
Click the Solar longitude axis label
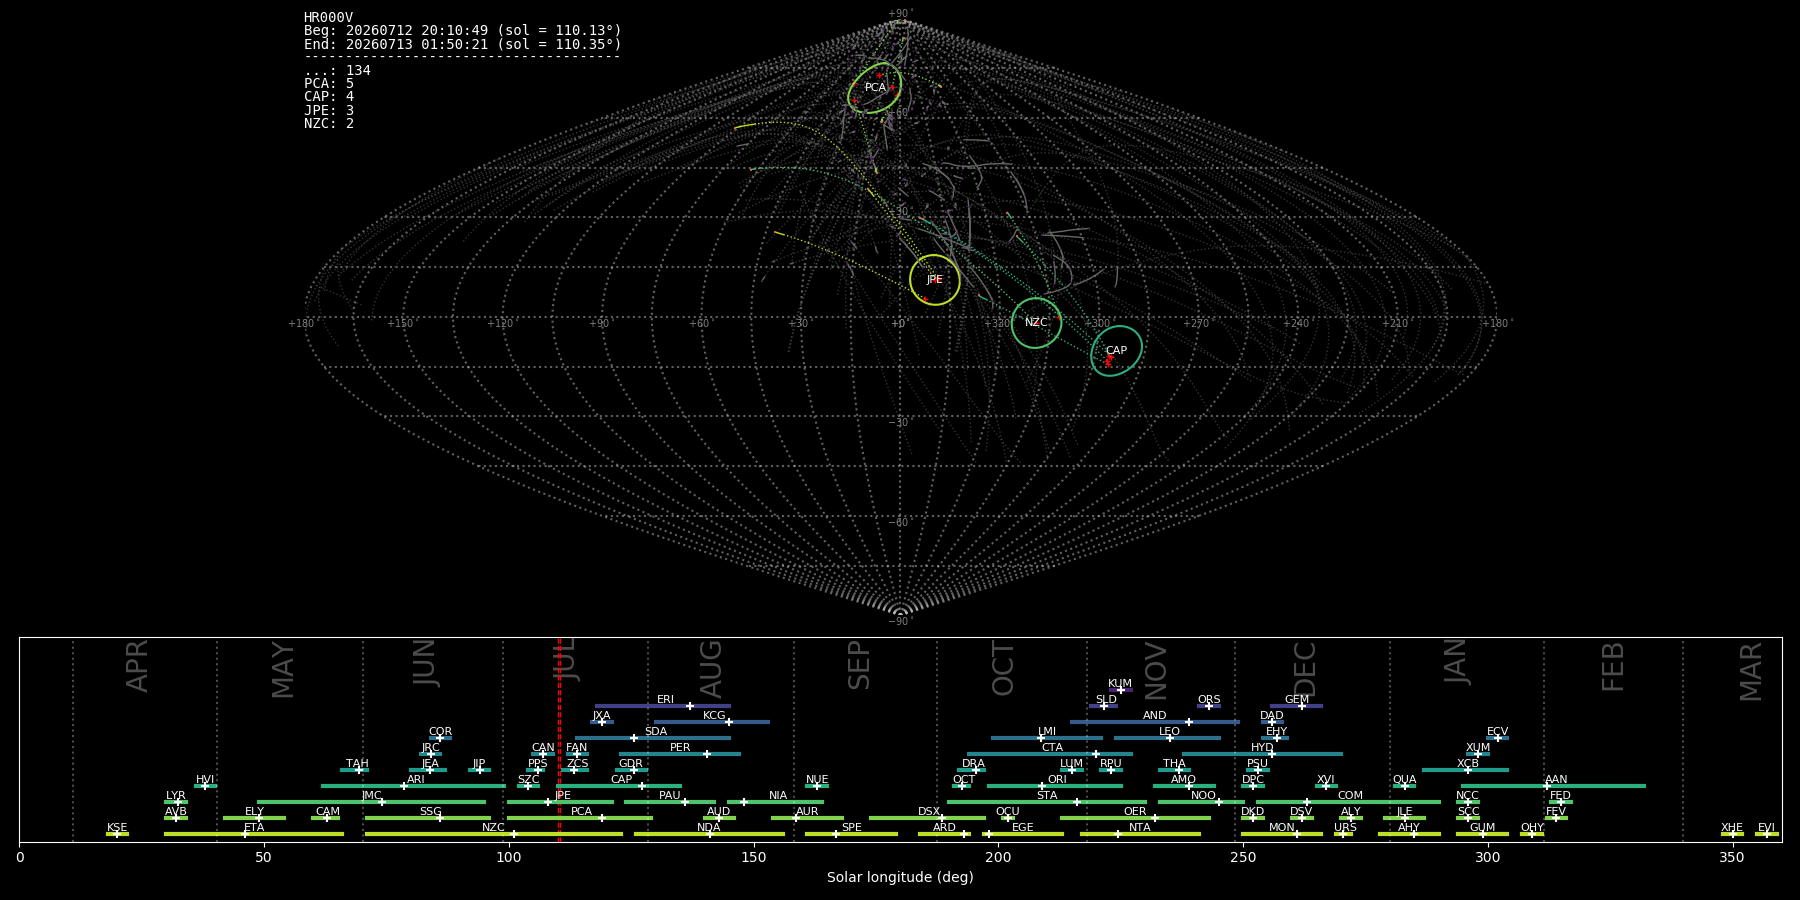(900, 877)
